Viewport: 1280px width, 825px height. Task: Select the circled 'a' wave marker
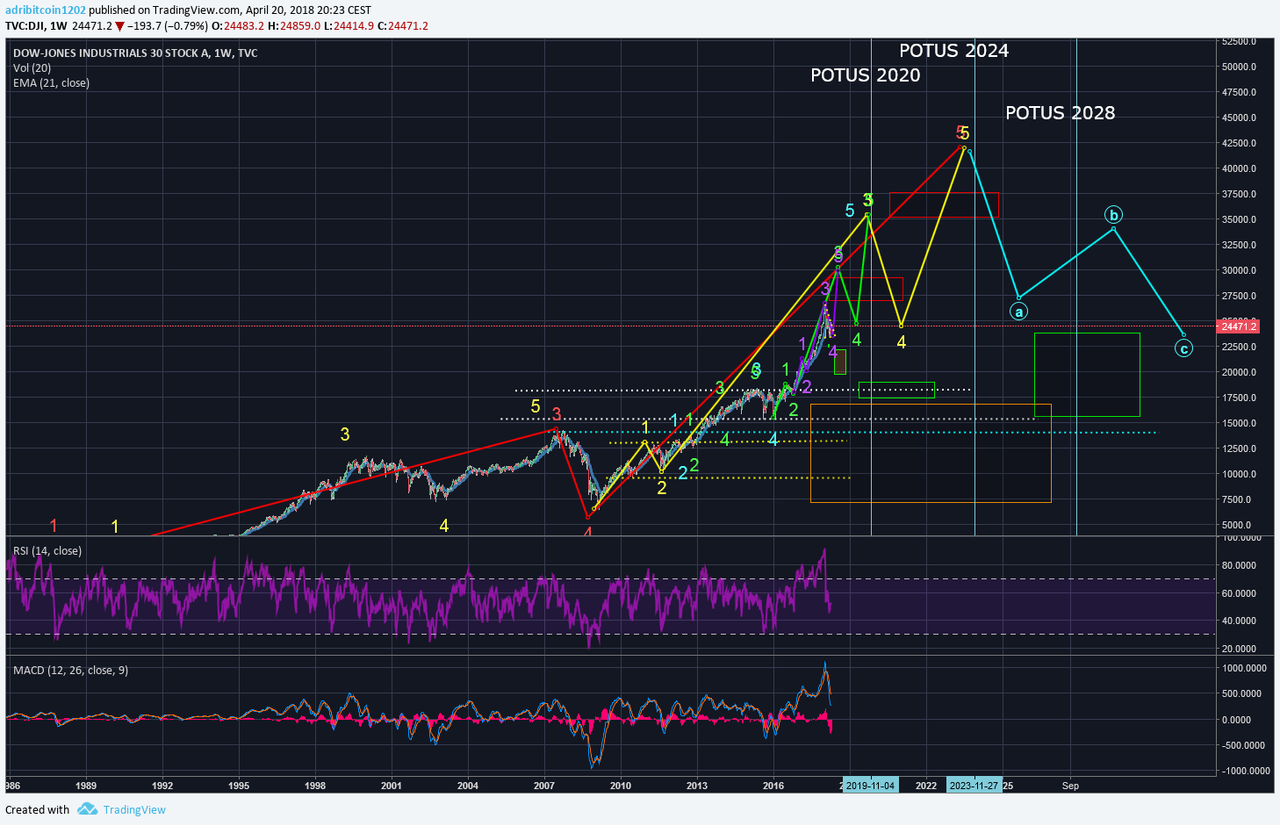pyautogui.click(x=1019, y=311)
